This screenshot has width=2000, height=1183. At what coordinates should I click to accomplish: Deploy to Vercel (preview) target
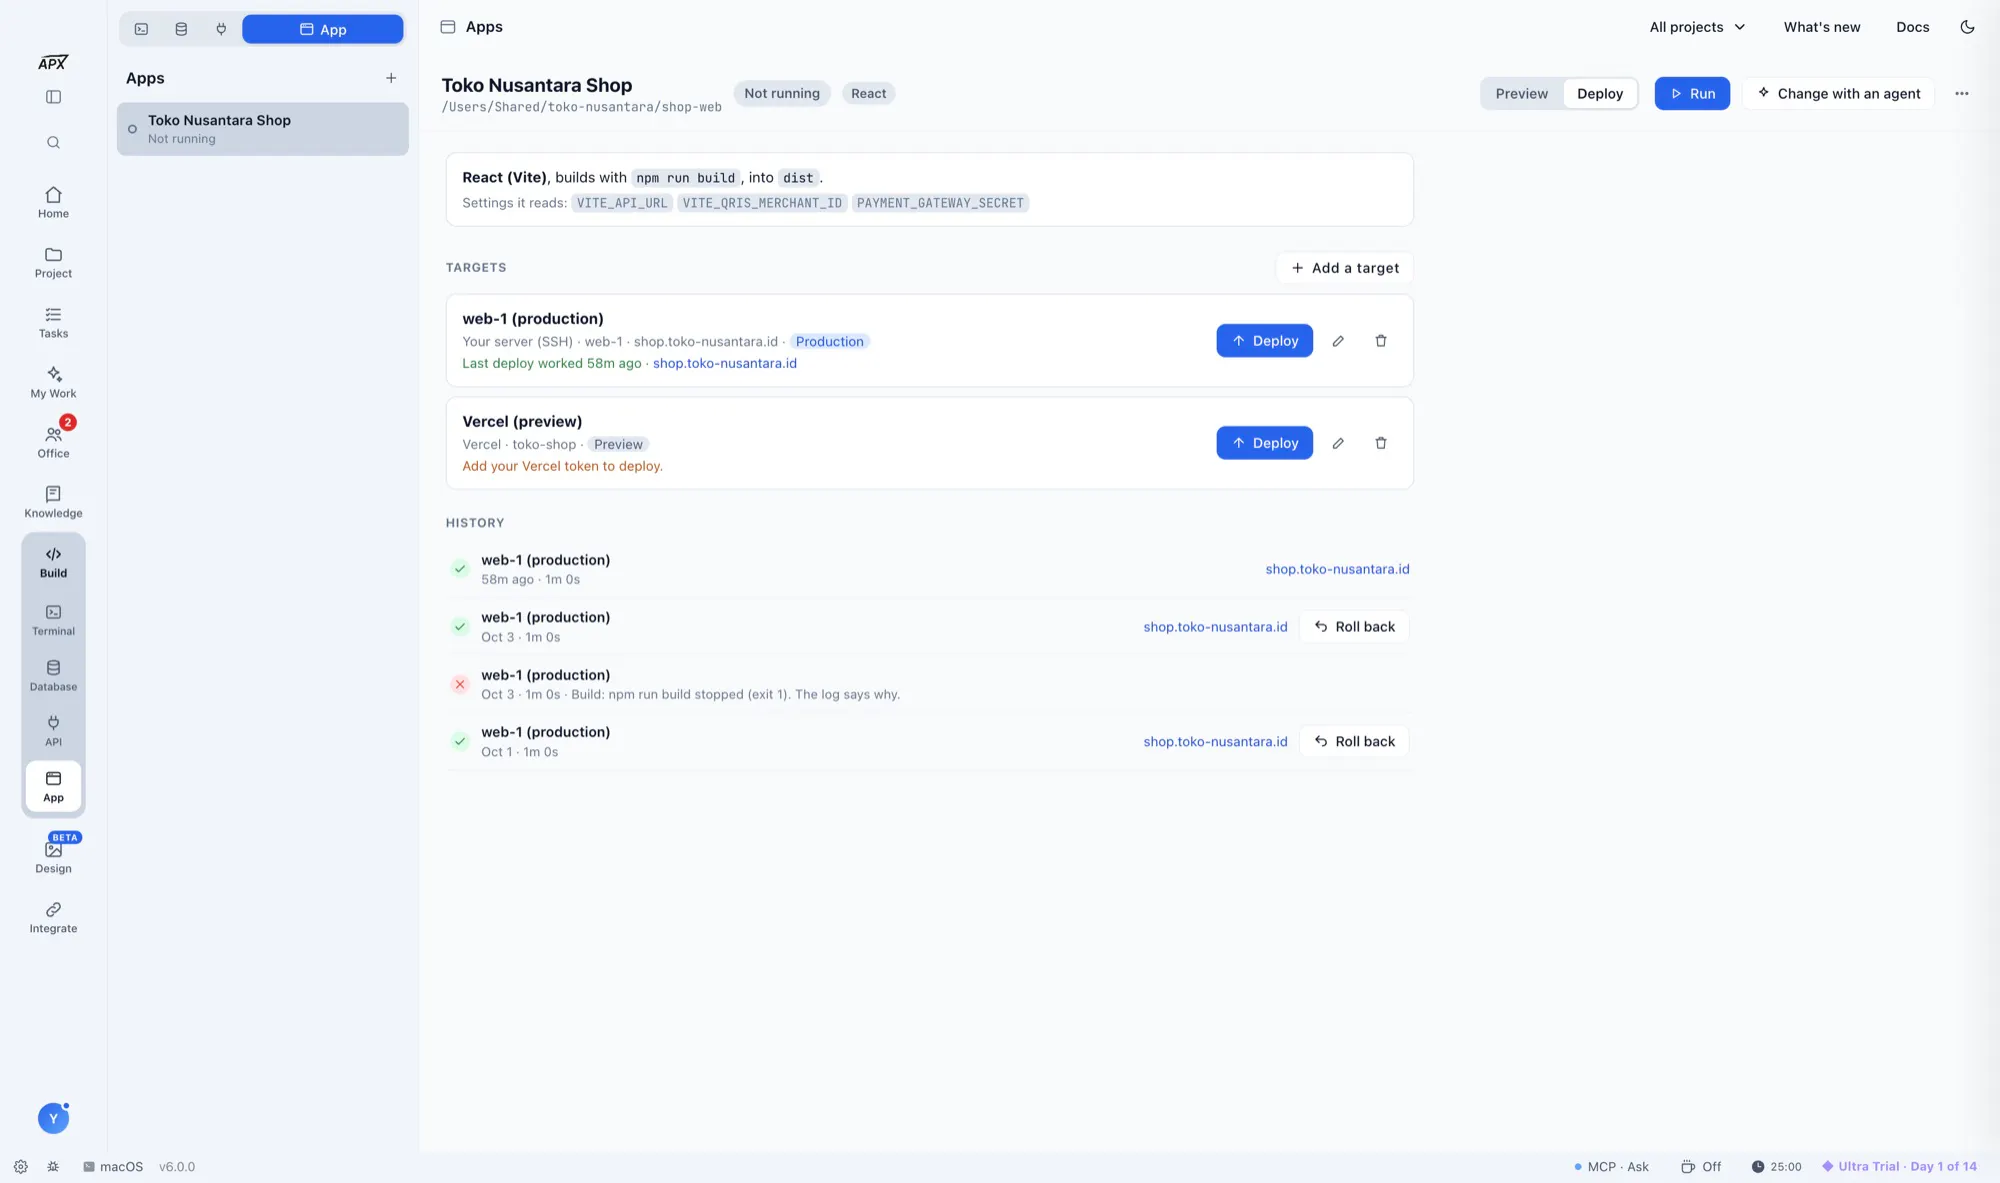[1264, 443]
